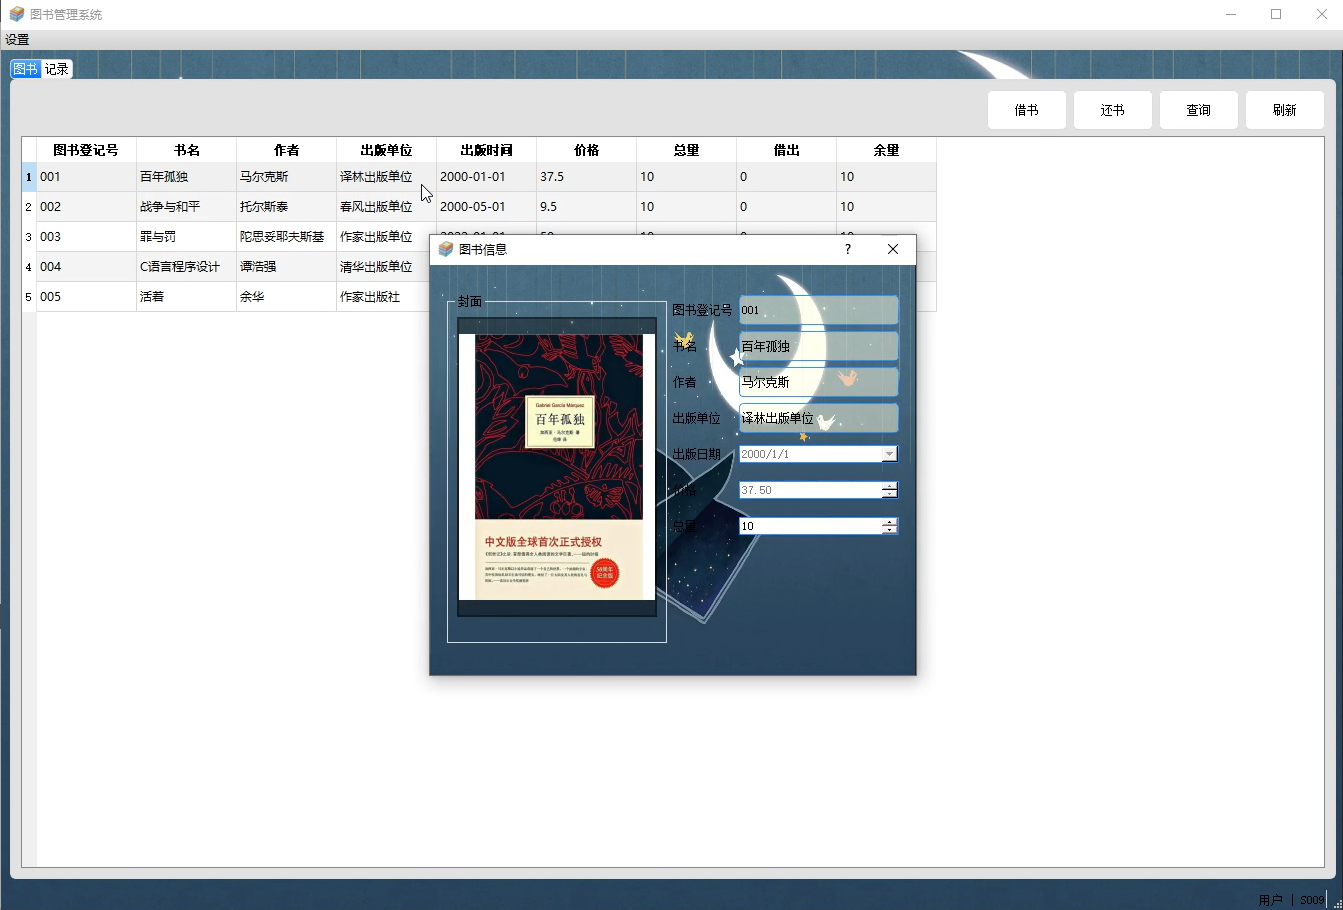Click the up stepper next to 价格 37.50
The image size is (1343, 910).
pyautogui.click(x=890, y=485)
